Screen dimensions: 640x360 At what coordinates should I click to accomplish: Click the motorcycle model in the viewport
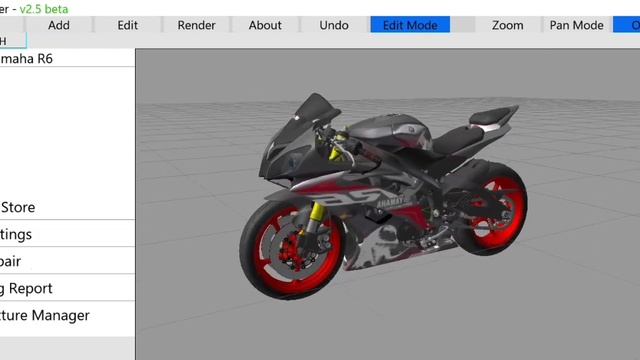tap(383, 196)
